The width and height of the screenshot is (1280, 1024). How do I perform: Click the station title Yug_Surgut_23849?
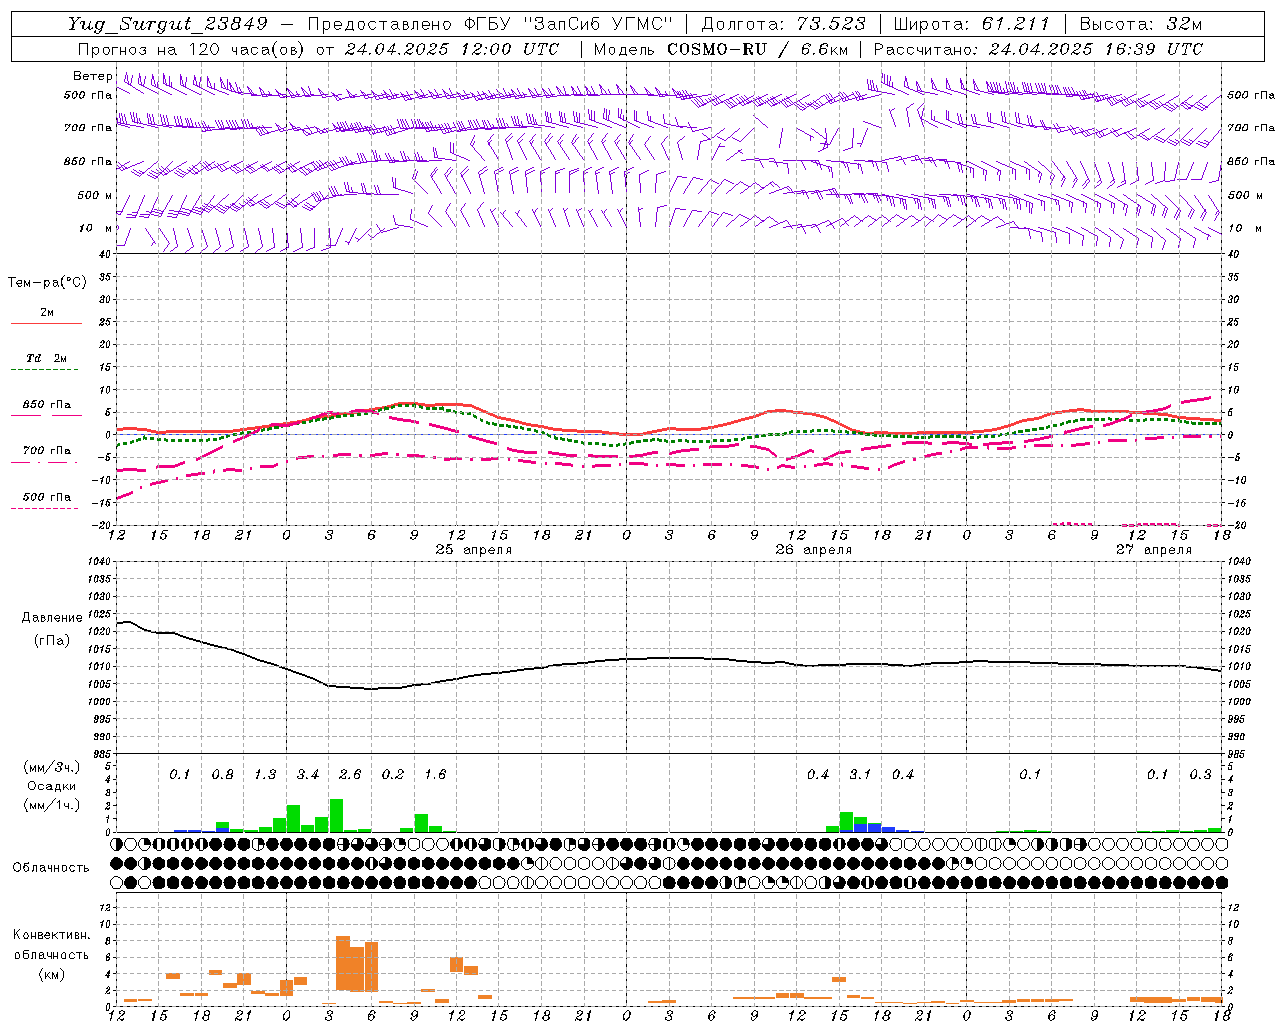click(168, 25)
